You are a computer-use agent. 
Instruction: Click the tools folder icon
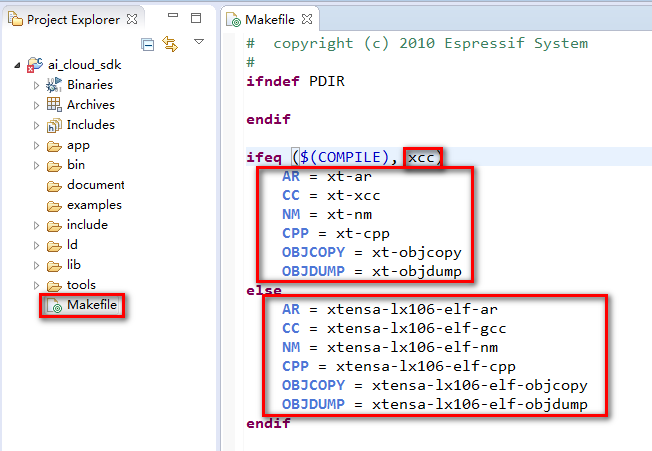[x=54, y=286]
